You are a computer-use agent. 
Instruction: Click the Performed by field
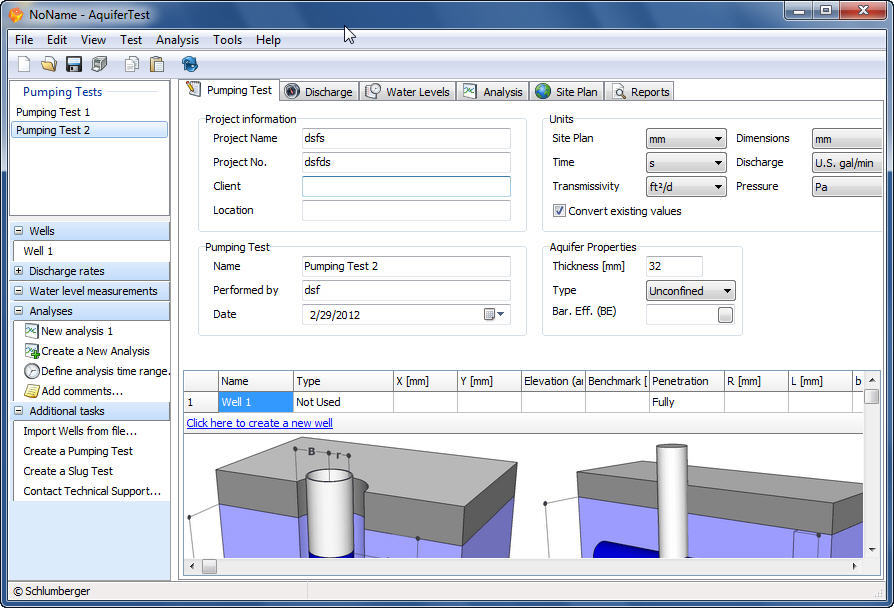(406, 290)
